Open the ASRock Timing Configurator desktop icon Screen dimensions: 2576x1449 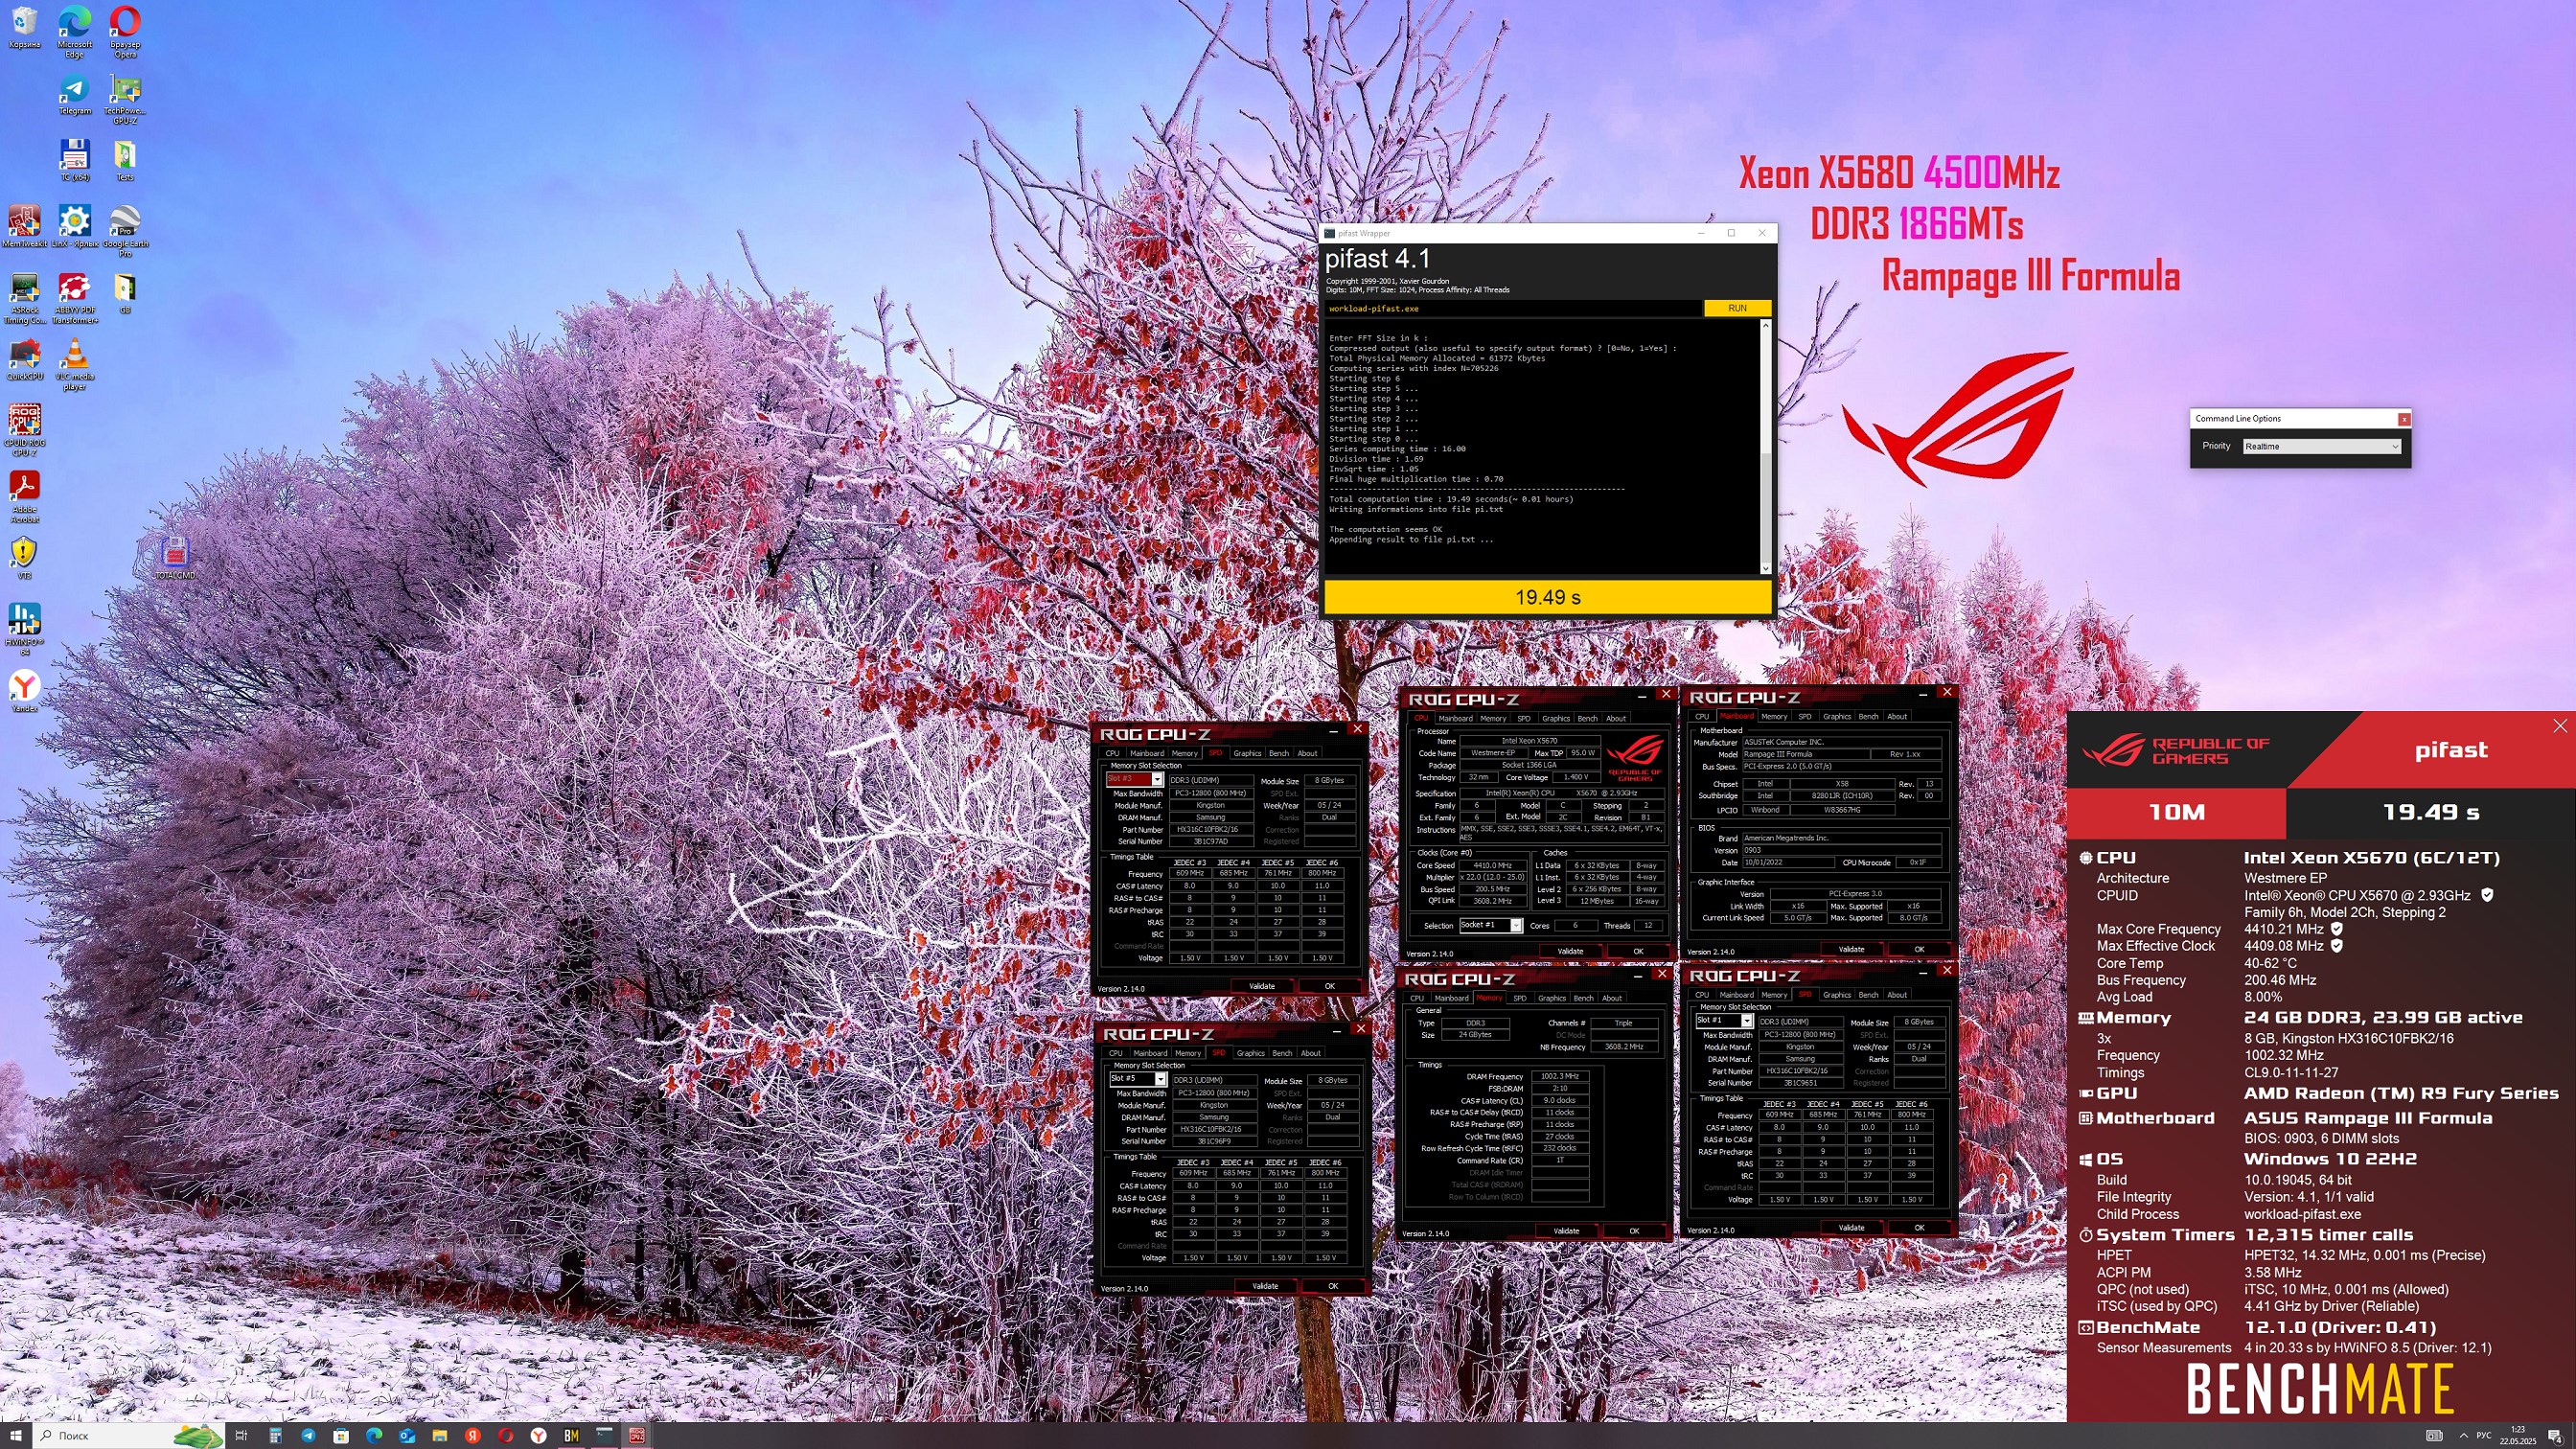click(x=24, y=298)
